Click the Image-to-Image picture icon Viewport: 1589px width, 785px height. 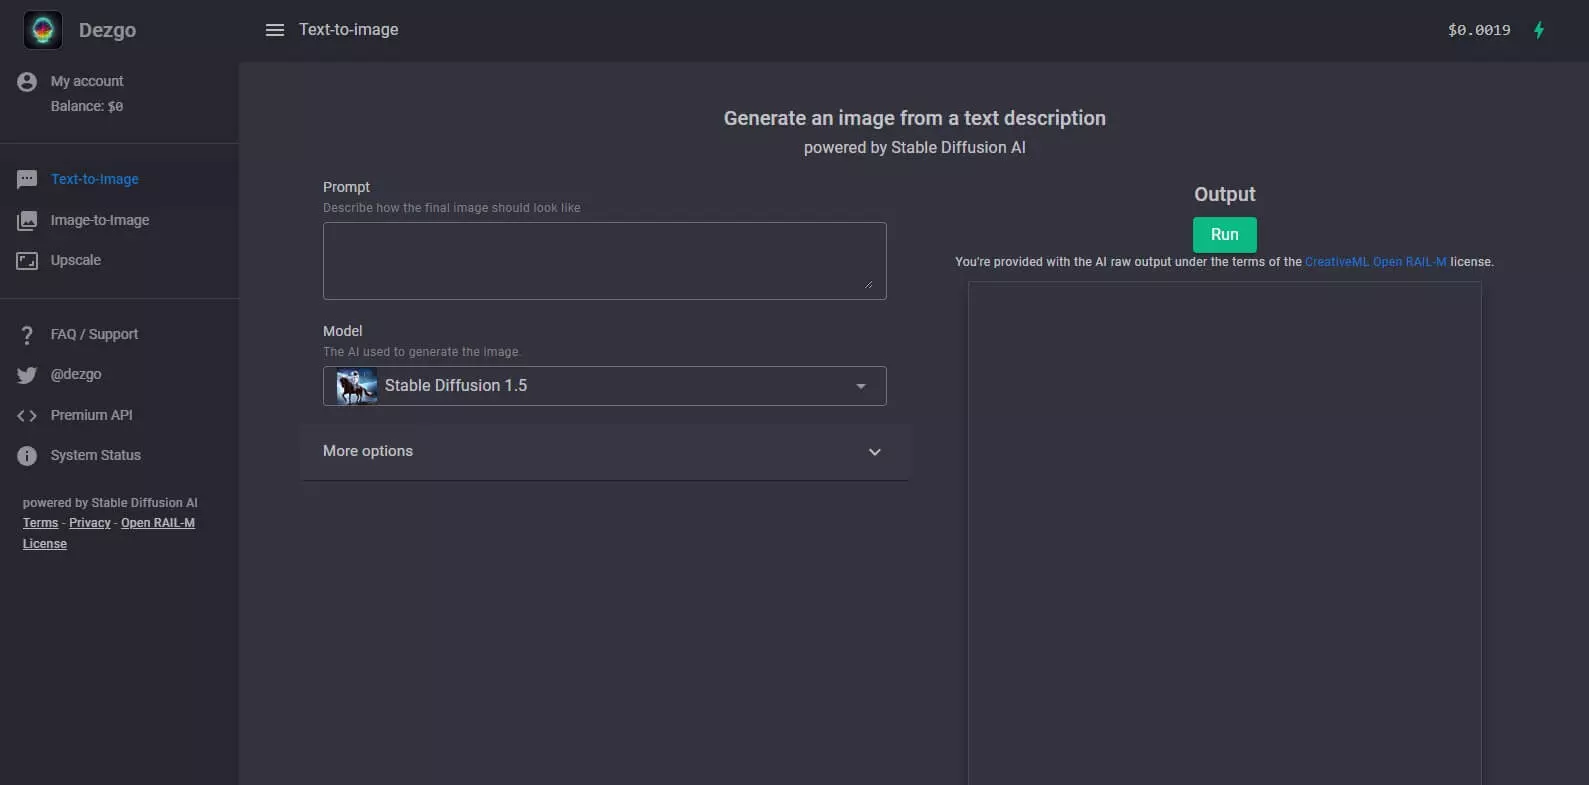27,221
